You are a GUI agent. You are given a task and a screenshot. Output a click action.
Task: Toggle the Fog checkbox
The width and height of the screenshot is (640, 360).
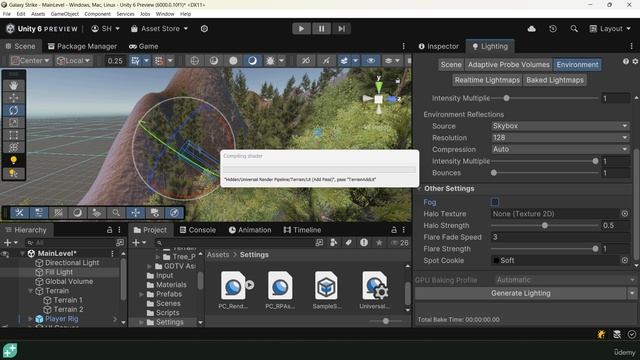click(x=495, y=202)
